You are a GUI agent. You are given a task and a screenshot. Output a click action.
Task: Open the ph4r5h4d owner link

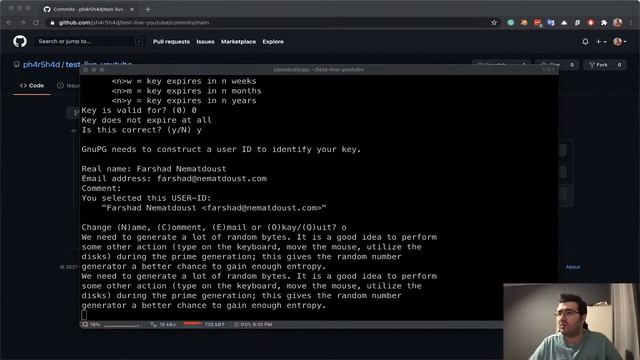(x=41, y=64)
